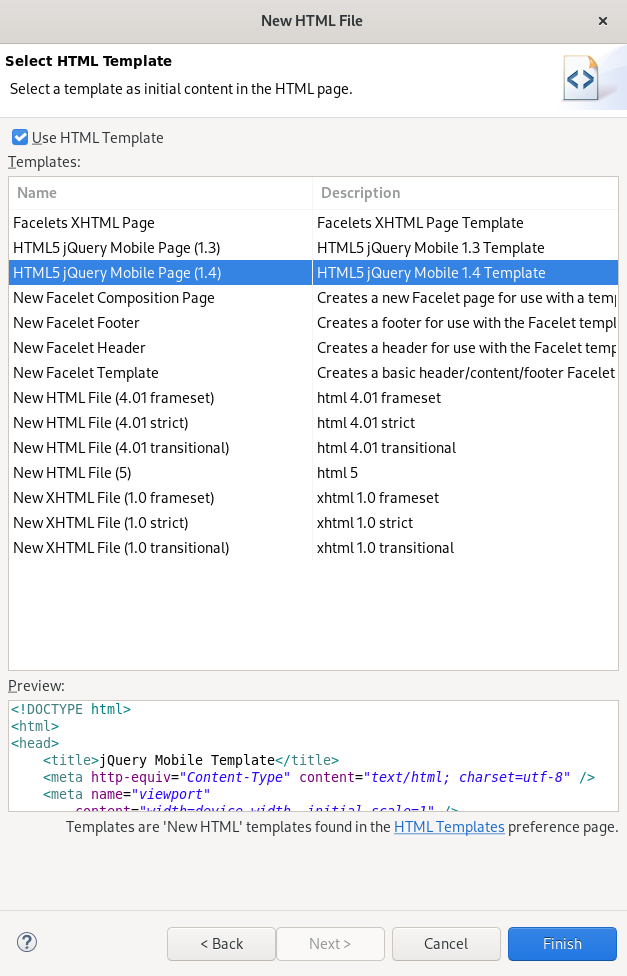Choose the New HTML File (5) template
The width and height of the screenshot is (627, 976).
coord(72,473)
